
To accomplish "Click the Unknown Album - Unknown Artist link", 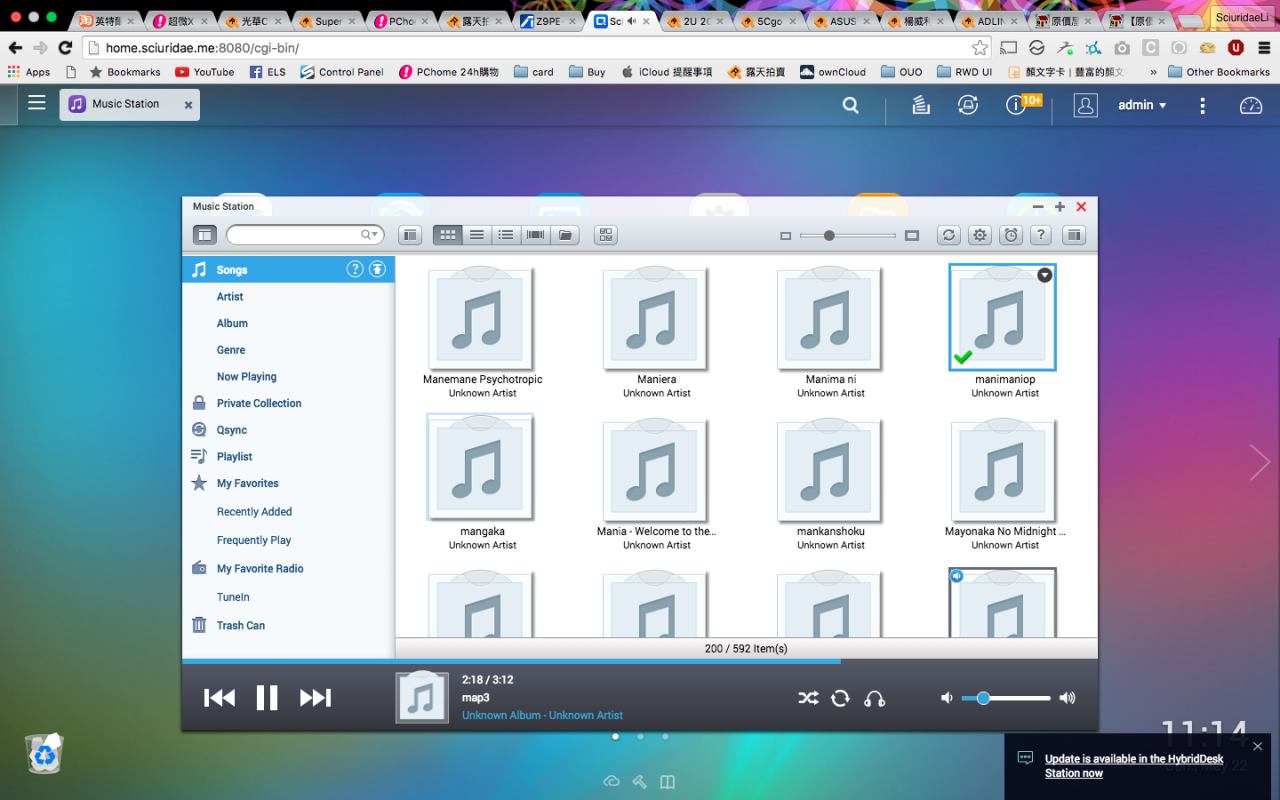I will click(x=542, y=716).
